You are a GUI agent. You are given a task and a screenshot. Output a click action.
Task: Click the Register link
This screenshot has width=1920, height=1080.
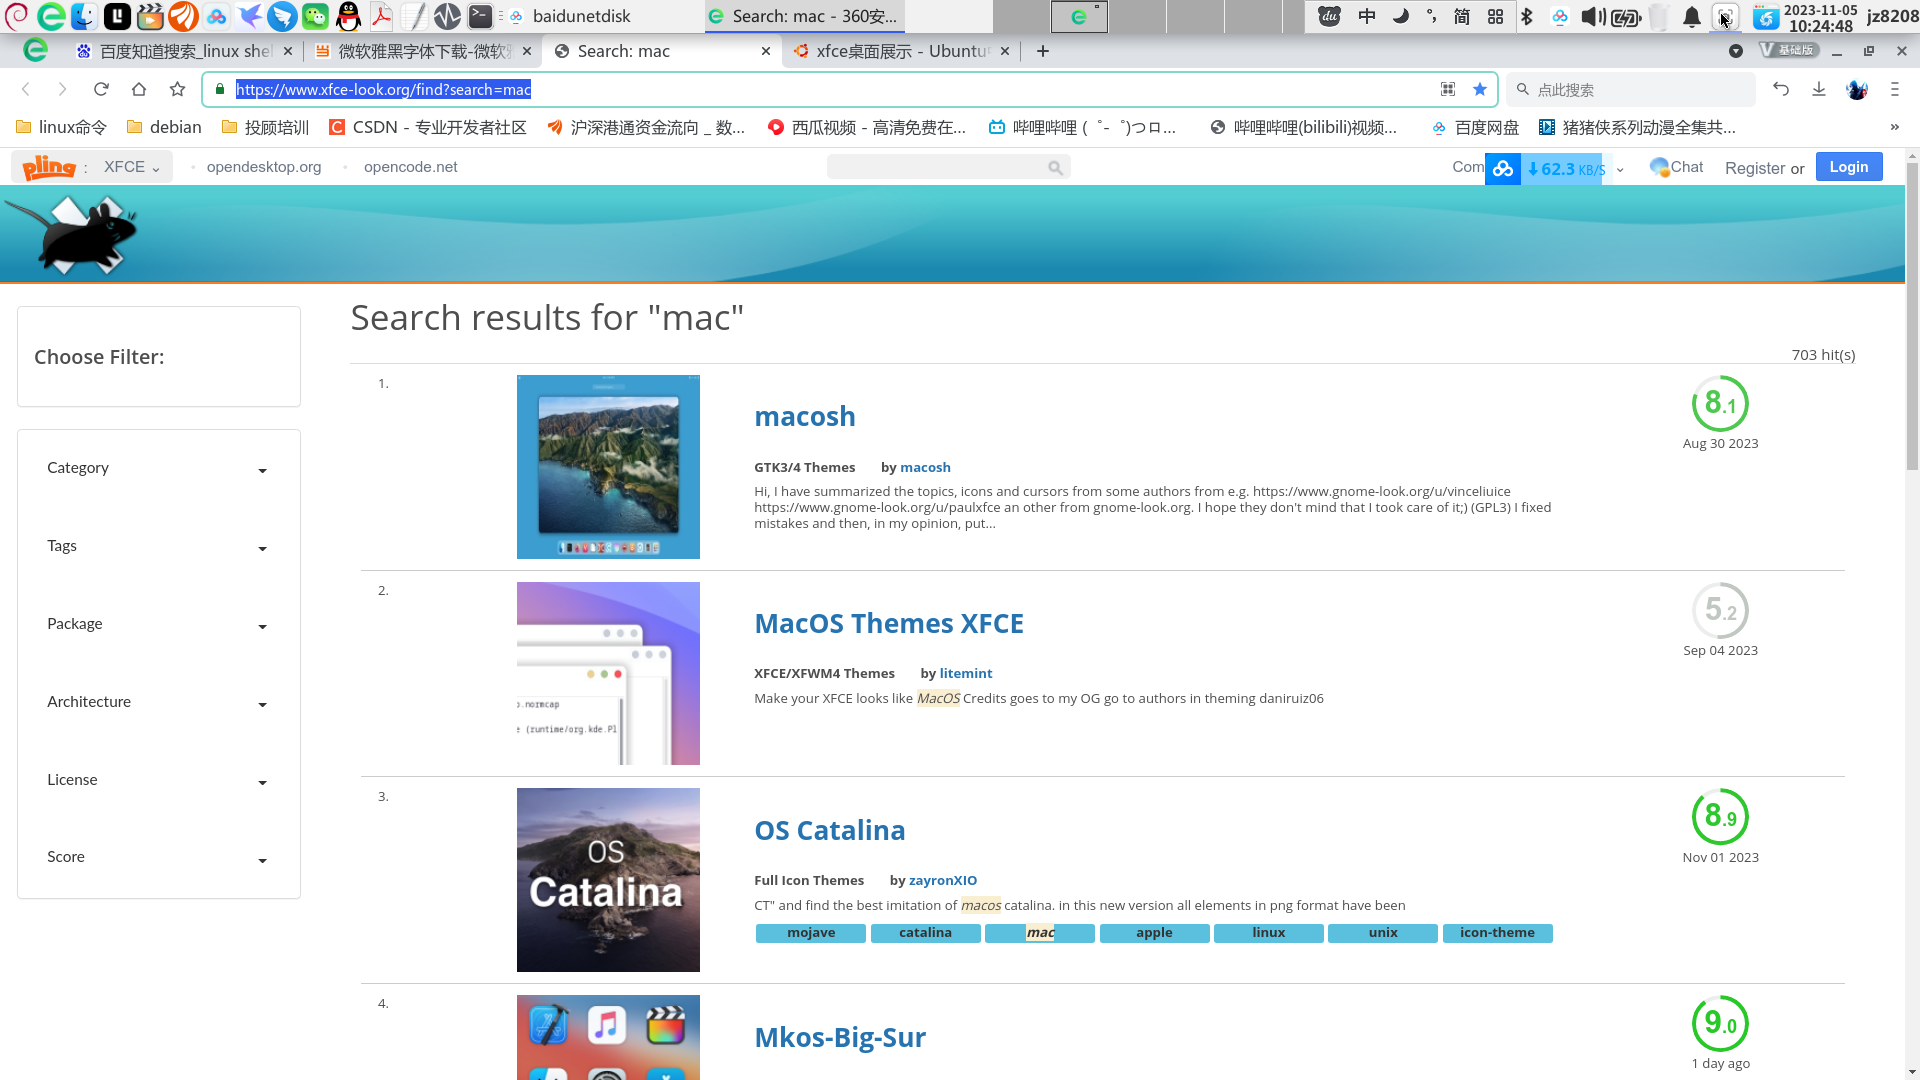pyautogui.click(x=1754, y=168)
